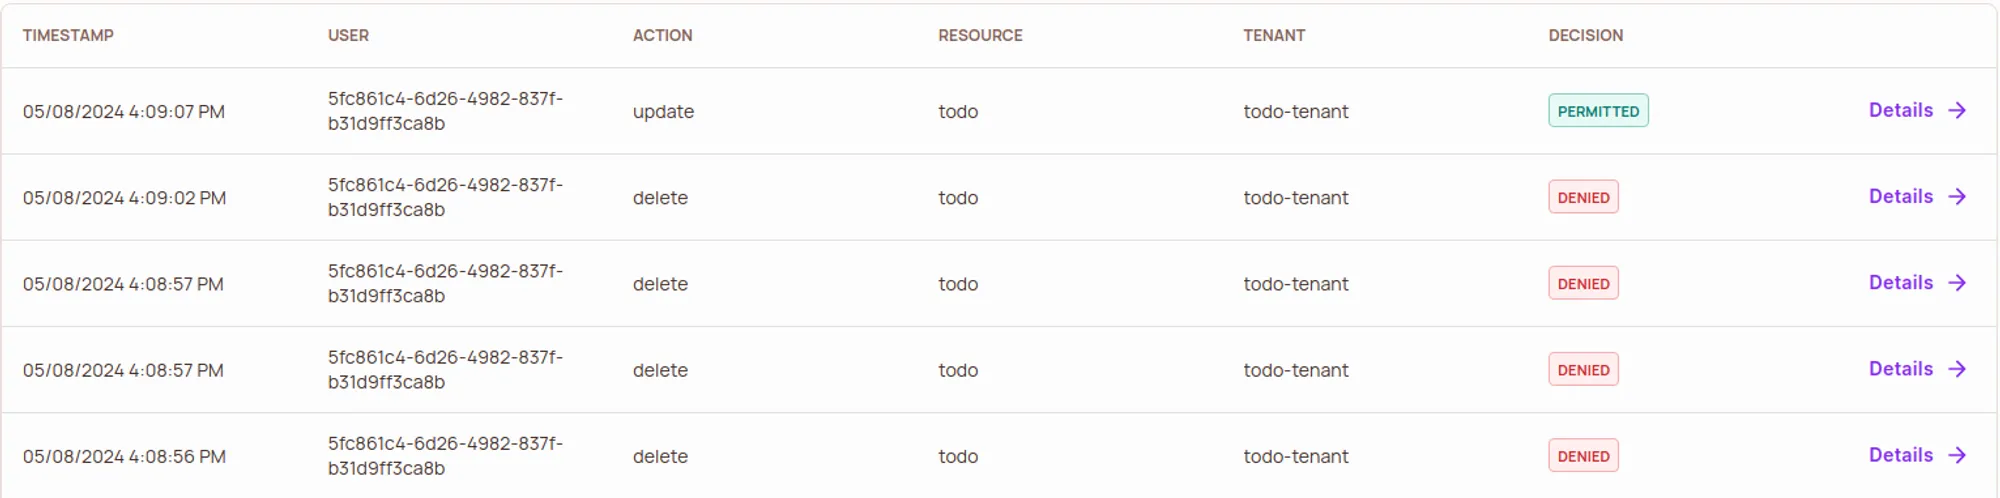Image resolution: width=2000 pixels, height=498 pixels.
Task: Click the DENIED badge in the 4:09:02 PM row
Action: coord(1583,197)
